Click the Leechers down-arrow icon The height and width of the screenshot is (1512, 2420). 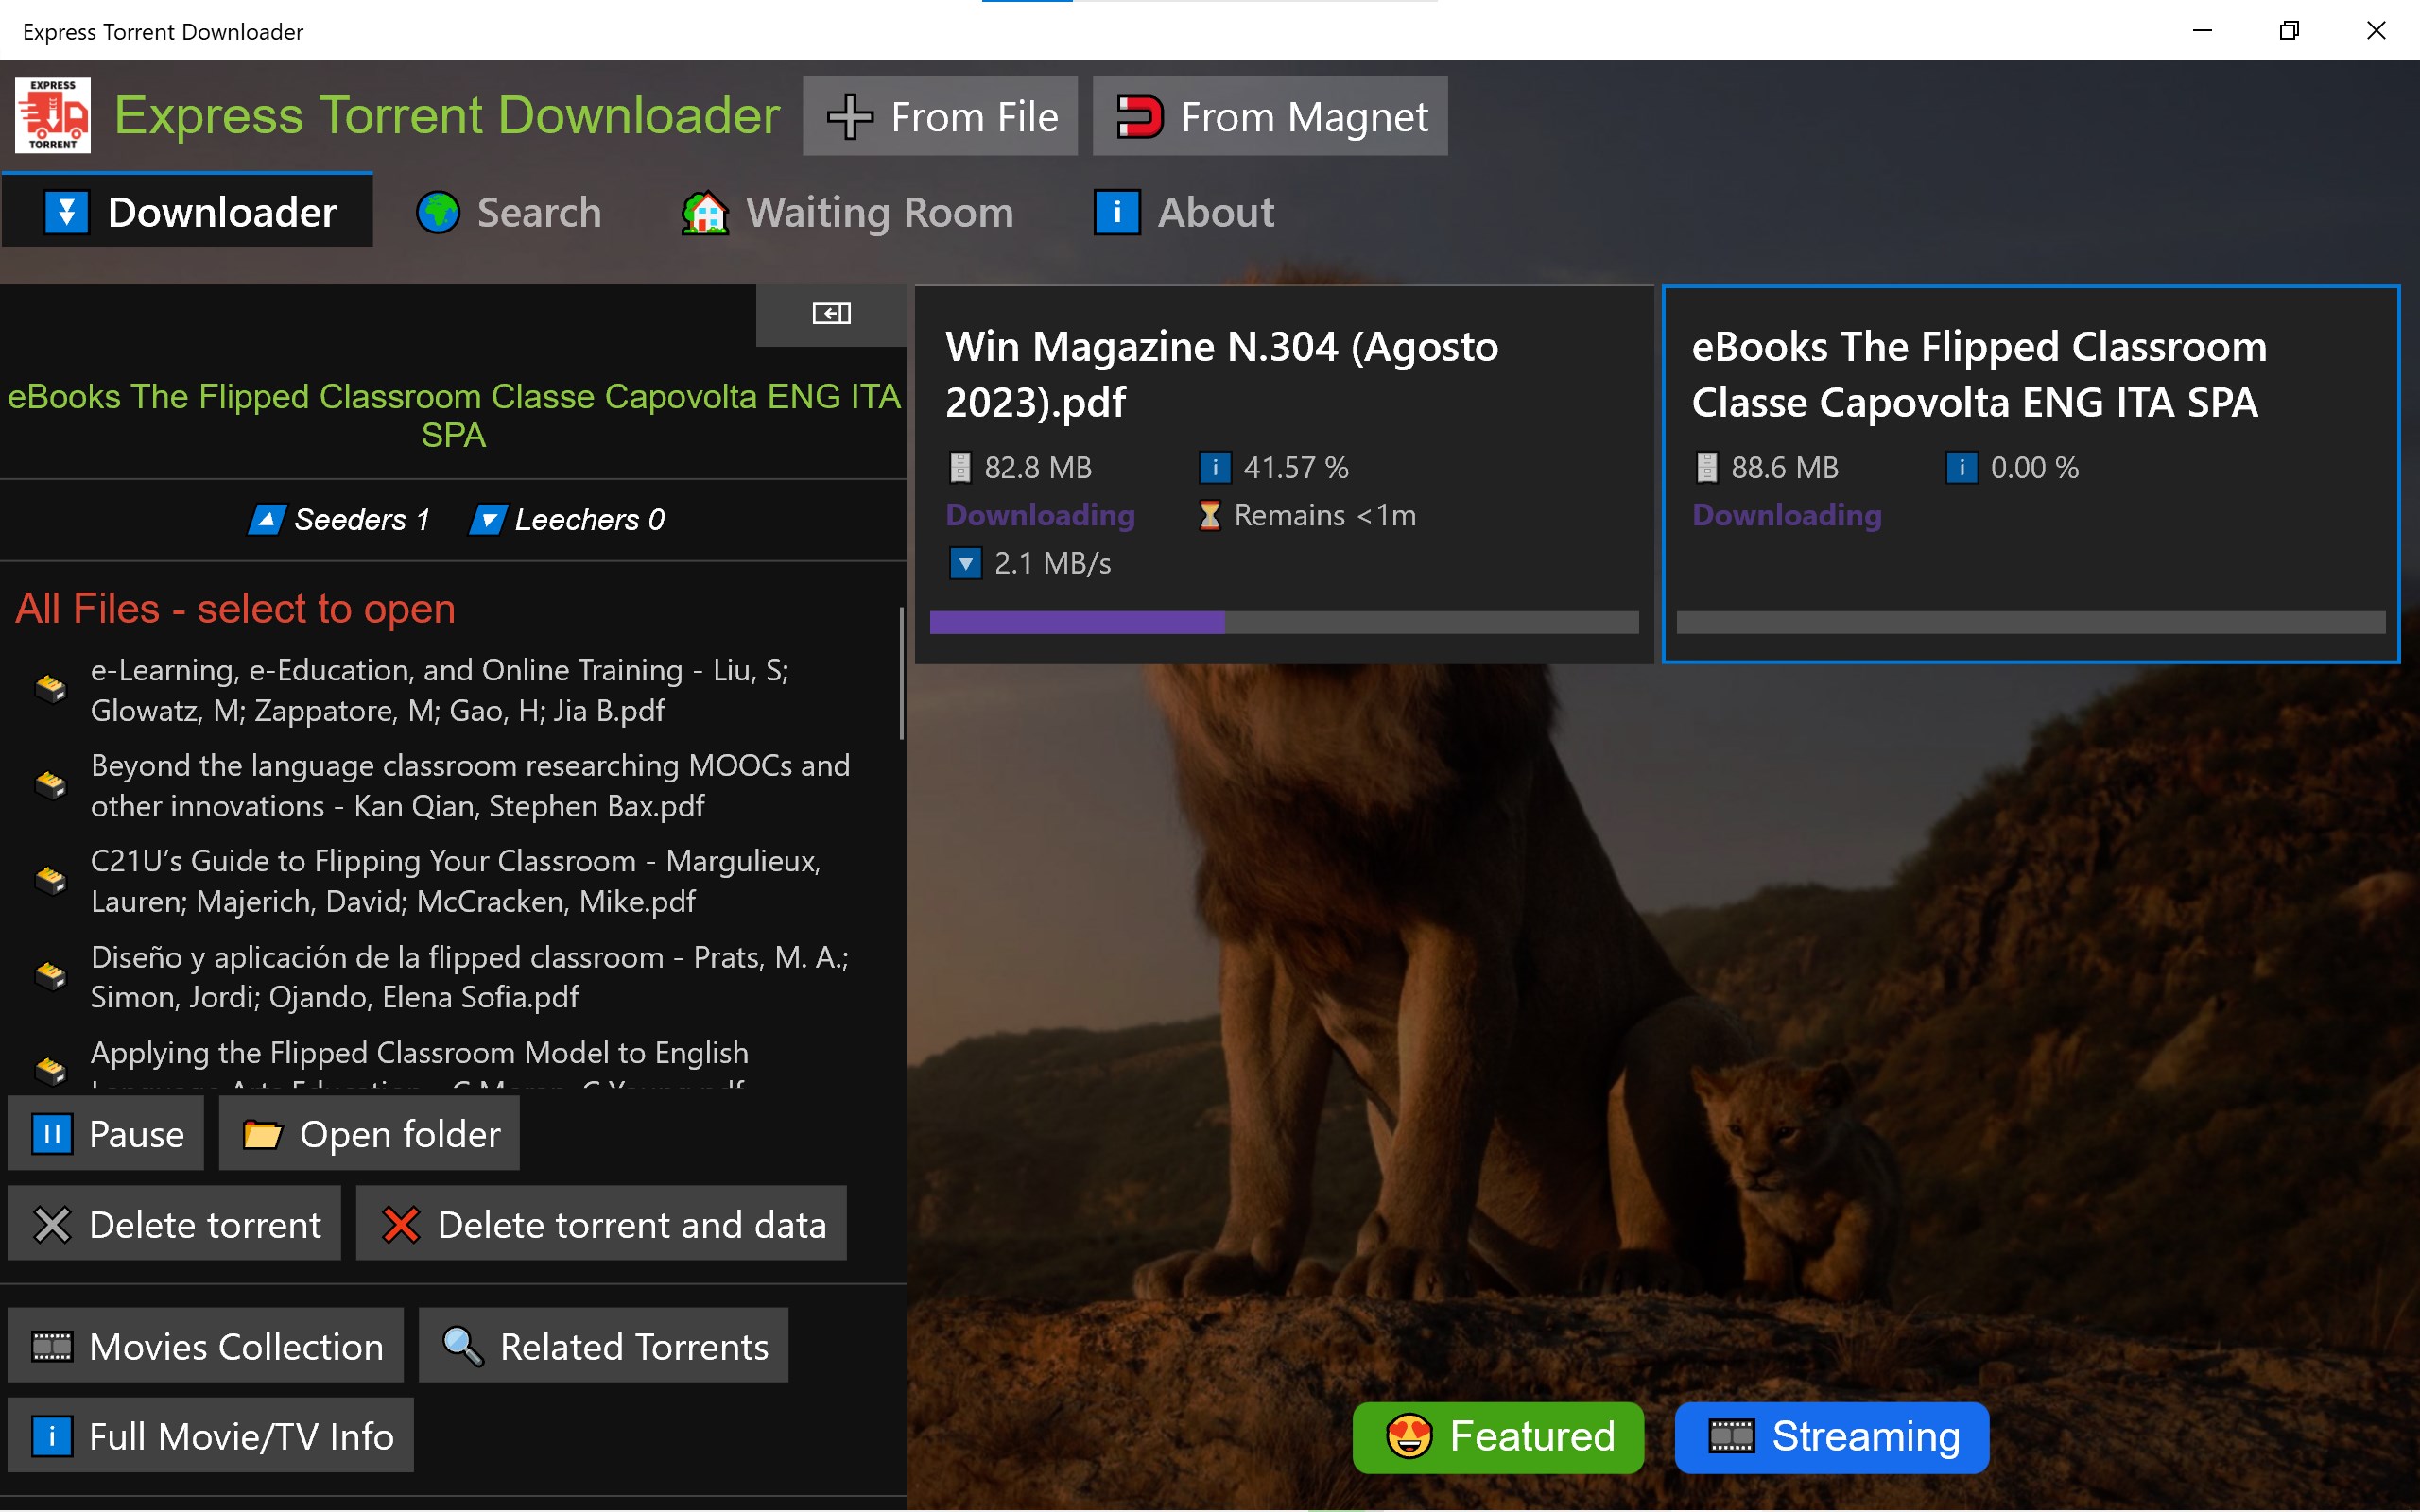tap(488, 520)
